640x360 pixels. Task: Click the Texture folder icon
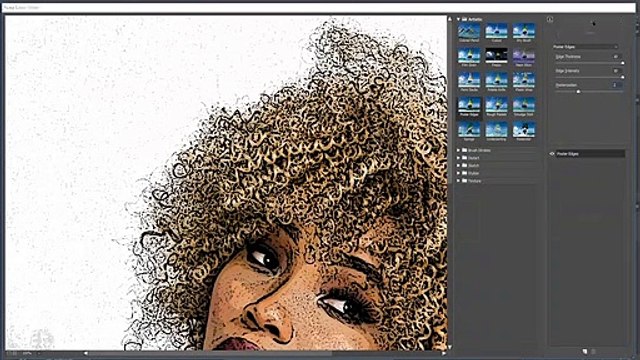pos(464,180)
